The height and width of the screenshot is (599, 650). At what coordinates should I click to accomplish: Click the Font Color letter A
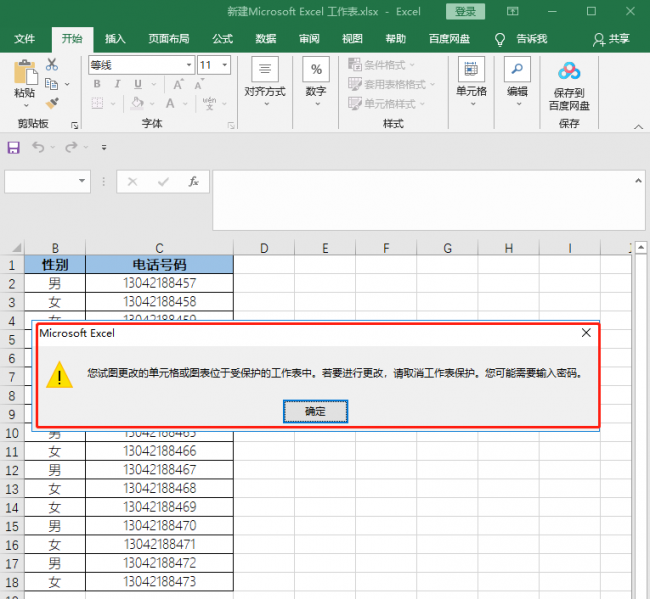tap(170, 103)
